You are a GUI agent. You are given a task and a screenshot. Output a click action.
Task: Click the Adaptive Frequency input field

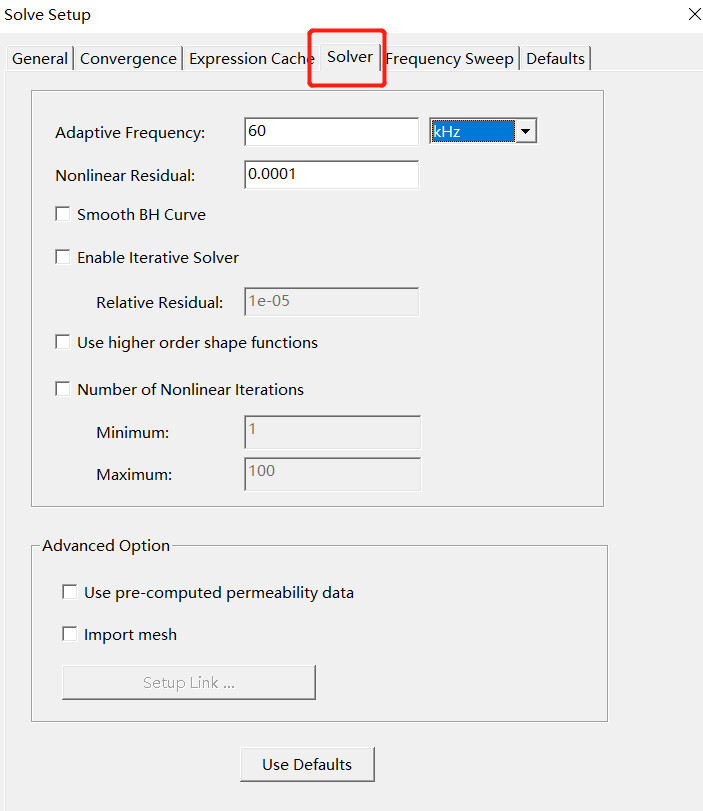[331, 132]
